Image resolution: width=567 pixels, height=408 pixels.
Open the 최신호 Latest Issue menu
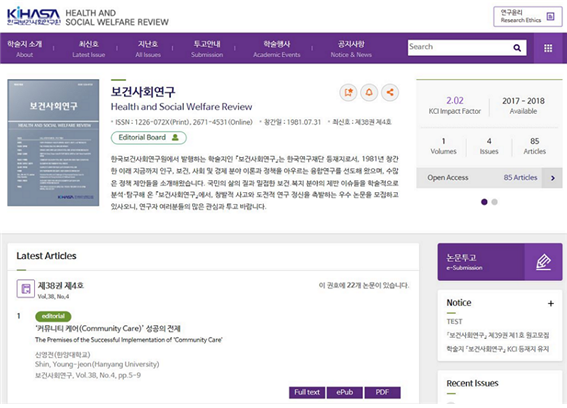89,49
